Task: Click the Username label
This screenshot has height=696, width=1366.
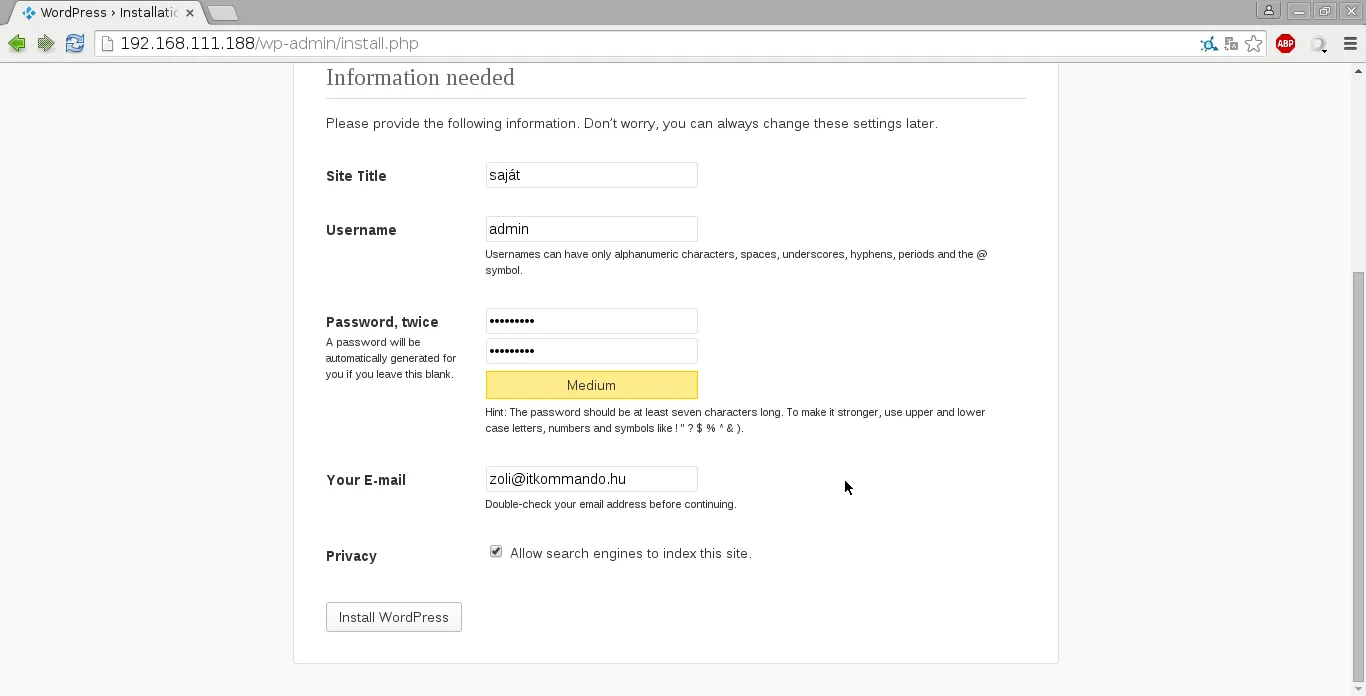Action: pyautogui.click(x=361, y=230)
